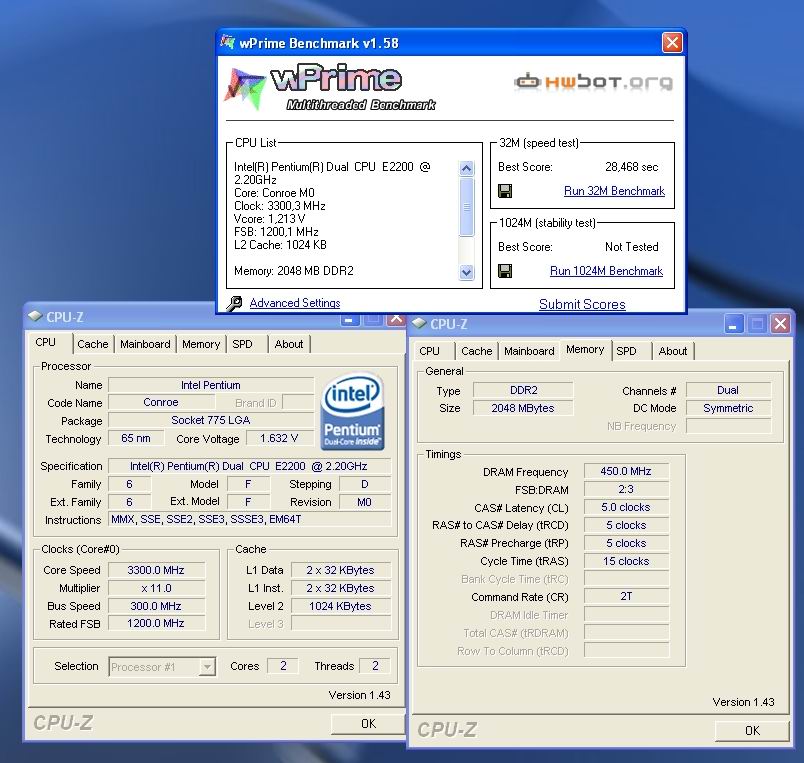
Task: Click Cycle Time 15 clocks value
Action: (626, 561)
